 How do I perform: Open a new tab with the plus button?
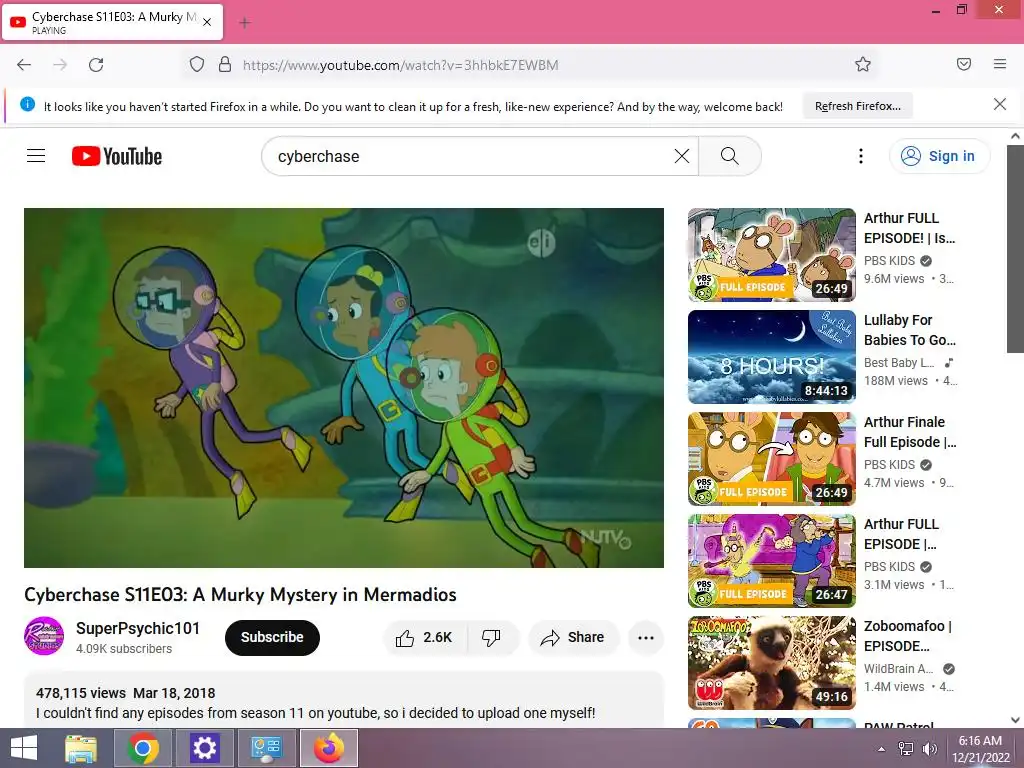[245, 23]
